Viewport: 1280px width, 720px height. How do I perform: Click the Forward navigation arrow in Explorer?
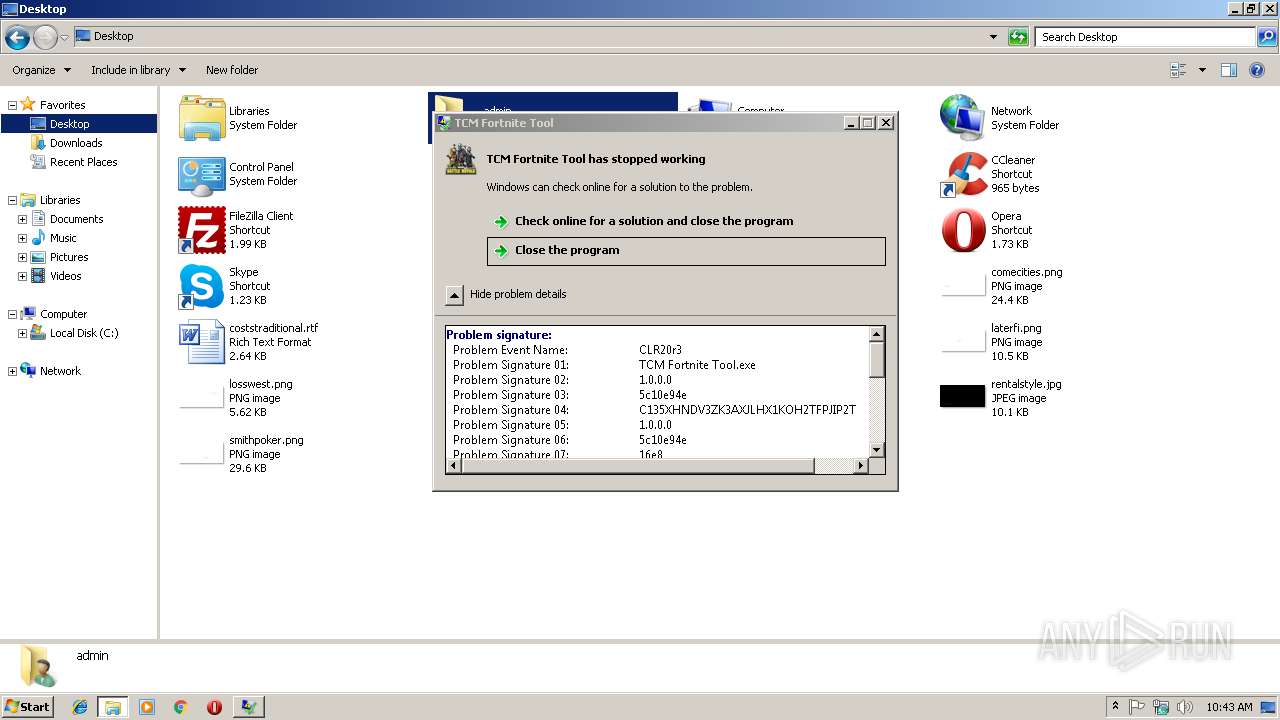point(45,38)
